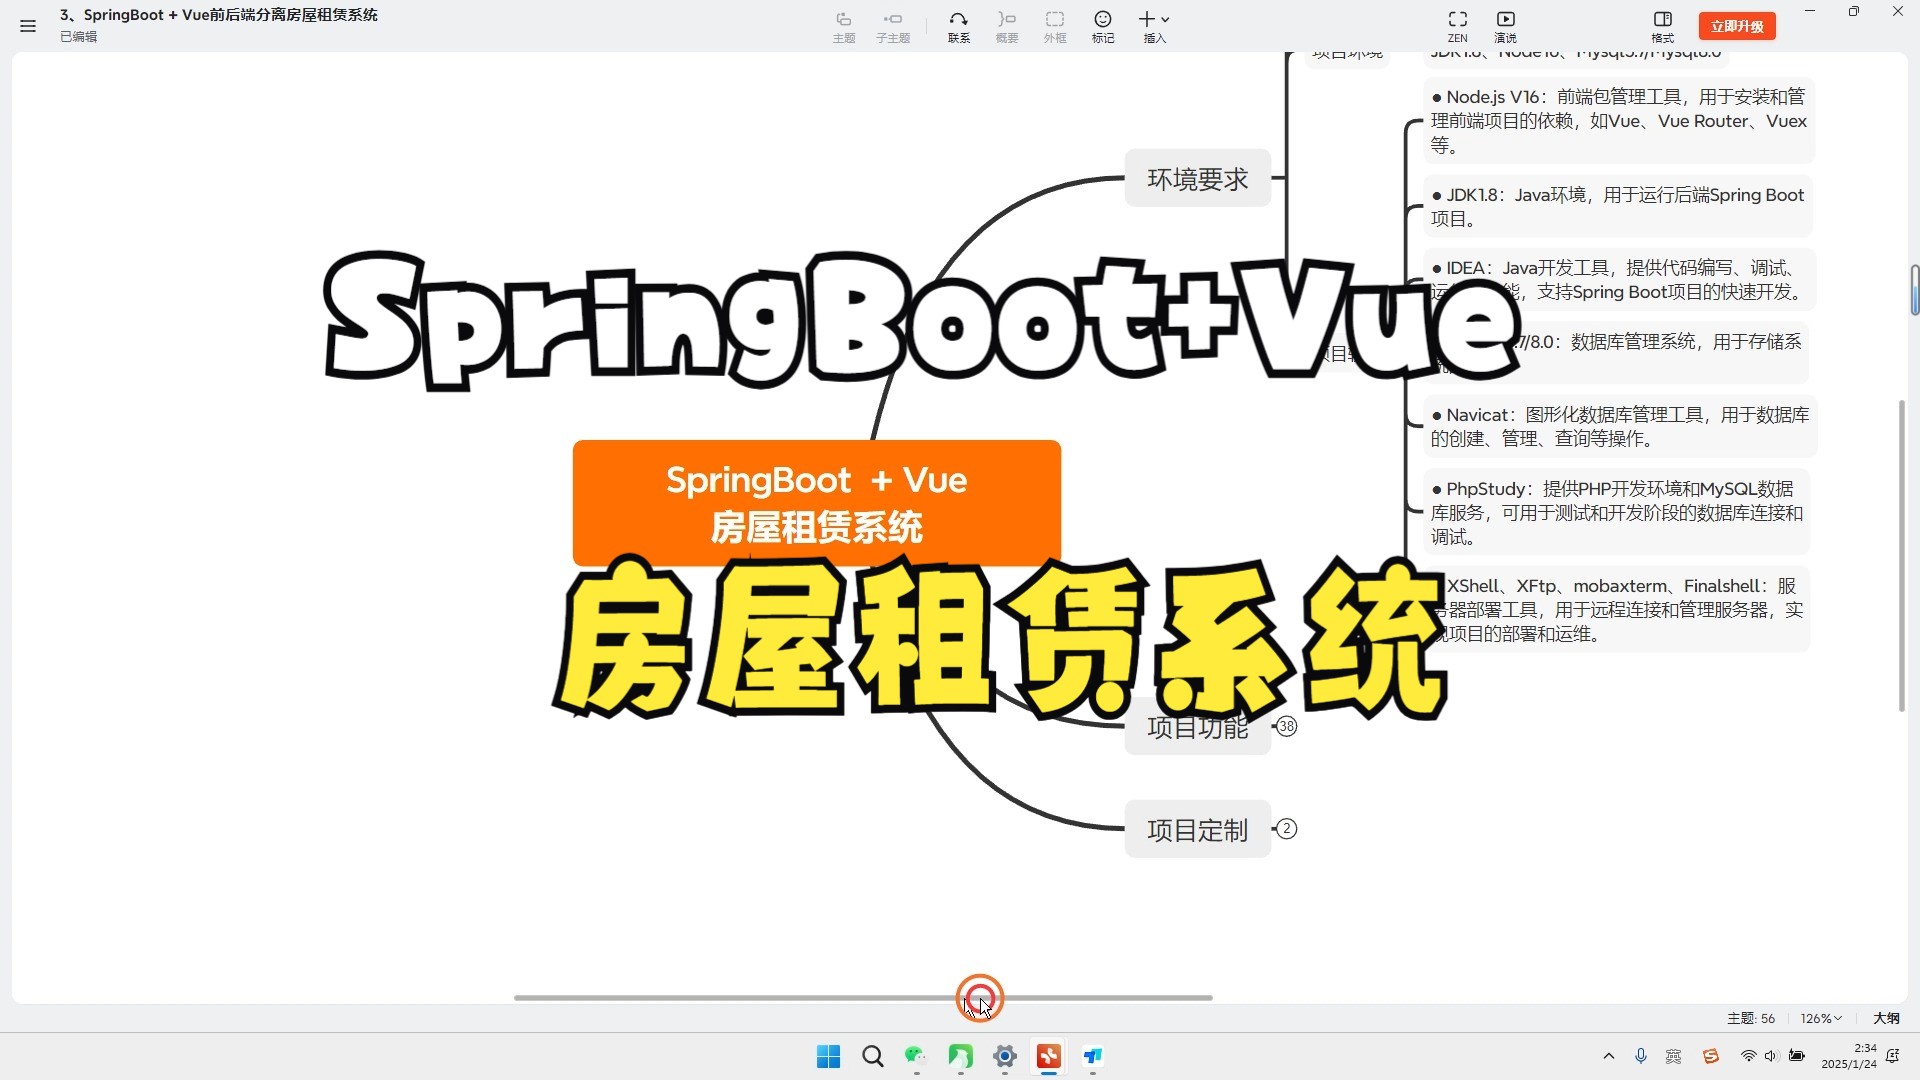Select the PhpStudy topic
The height and width of the screenshot is (1080, 1920).
[1617, 513]
